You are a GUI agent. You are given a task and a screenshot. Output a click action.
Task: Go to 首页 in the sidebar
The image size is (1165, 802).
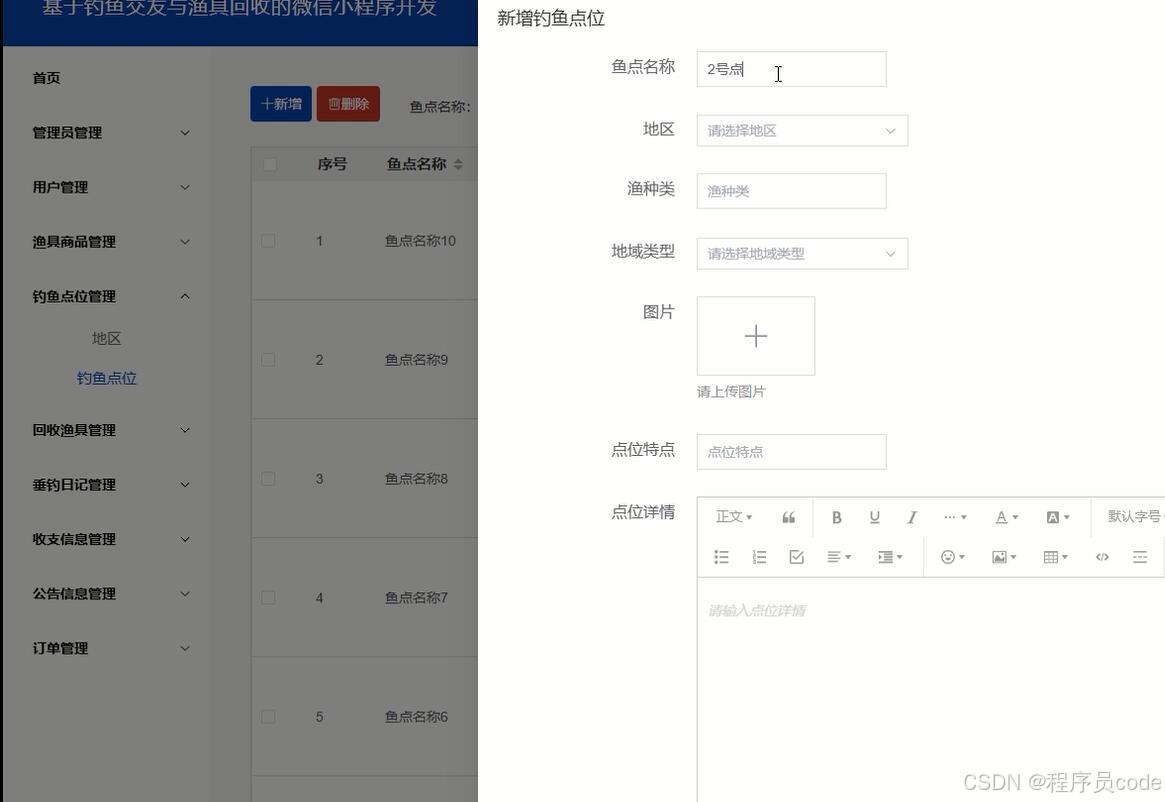(x=46, y=78)
